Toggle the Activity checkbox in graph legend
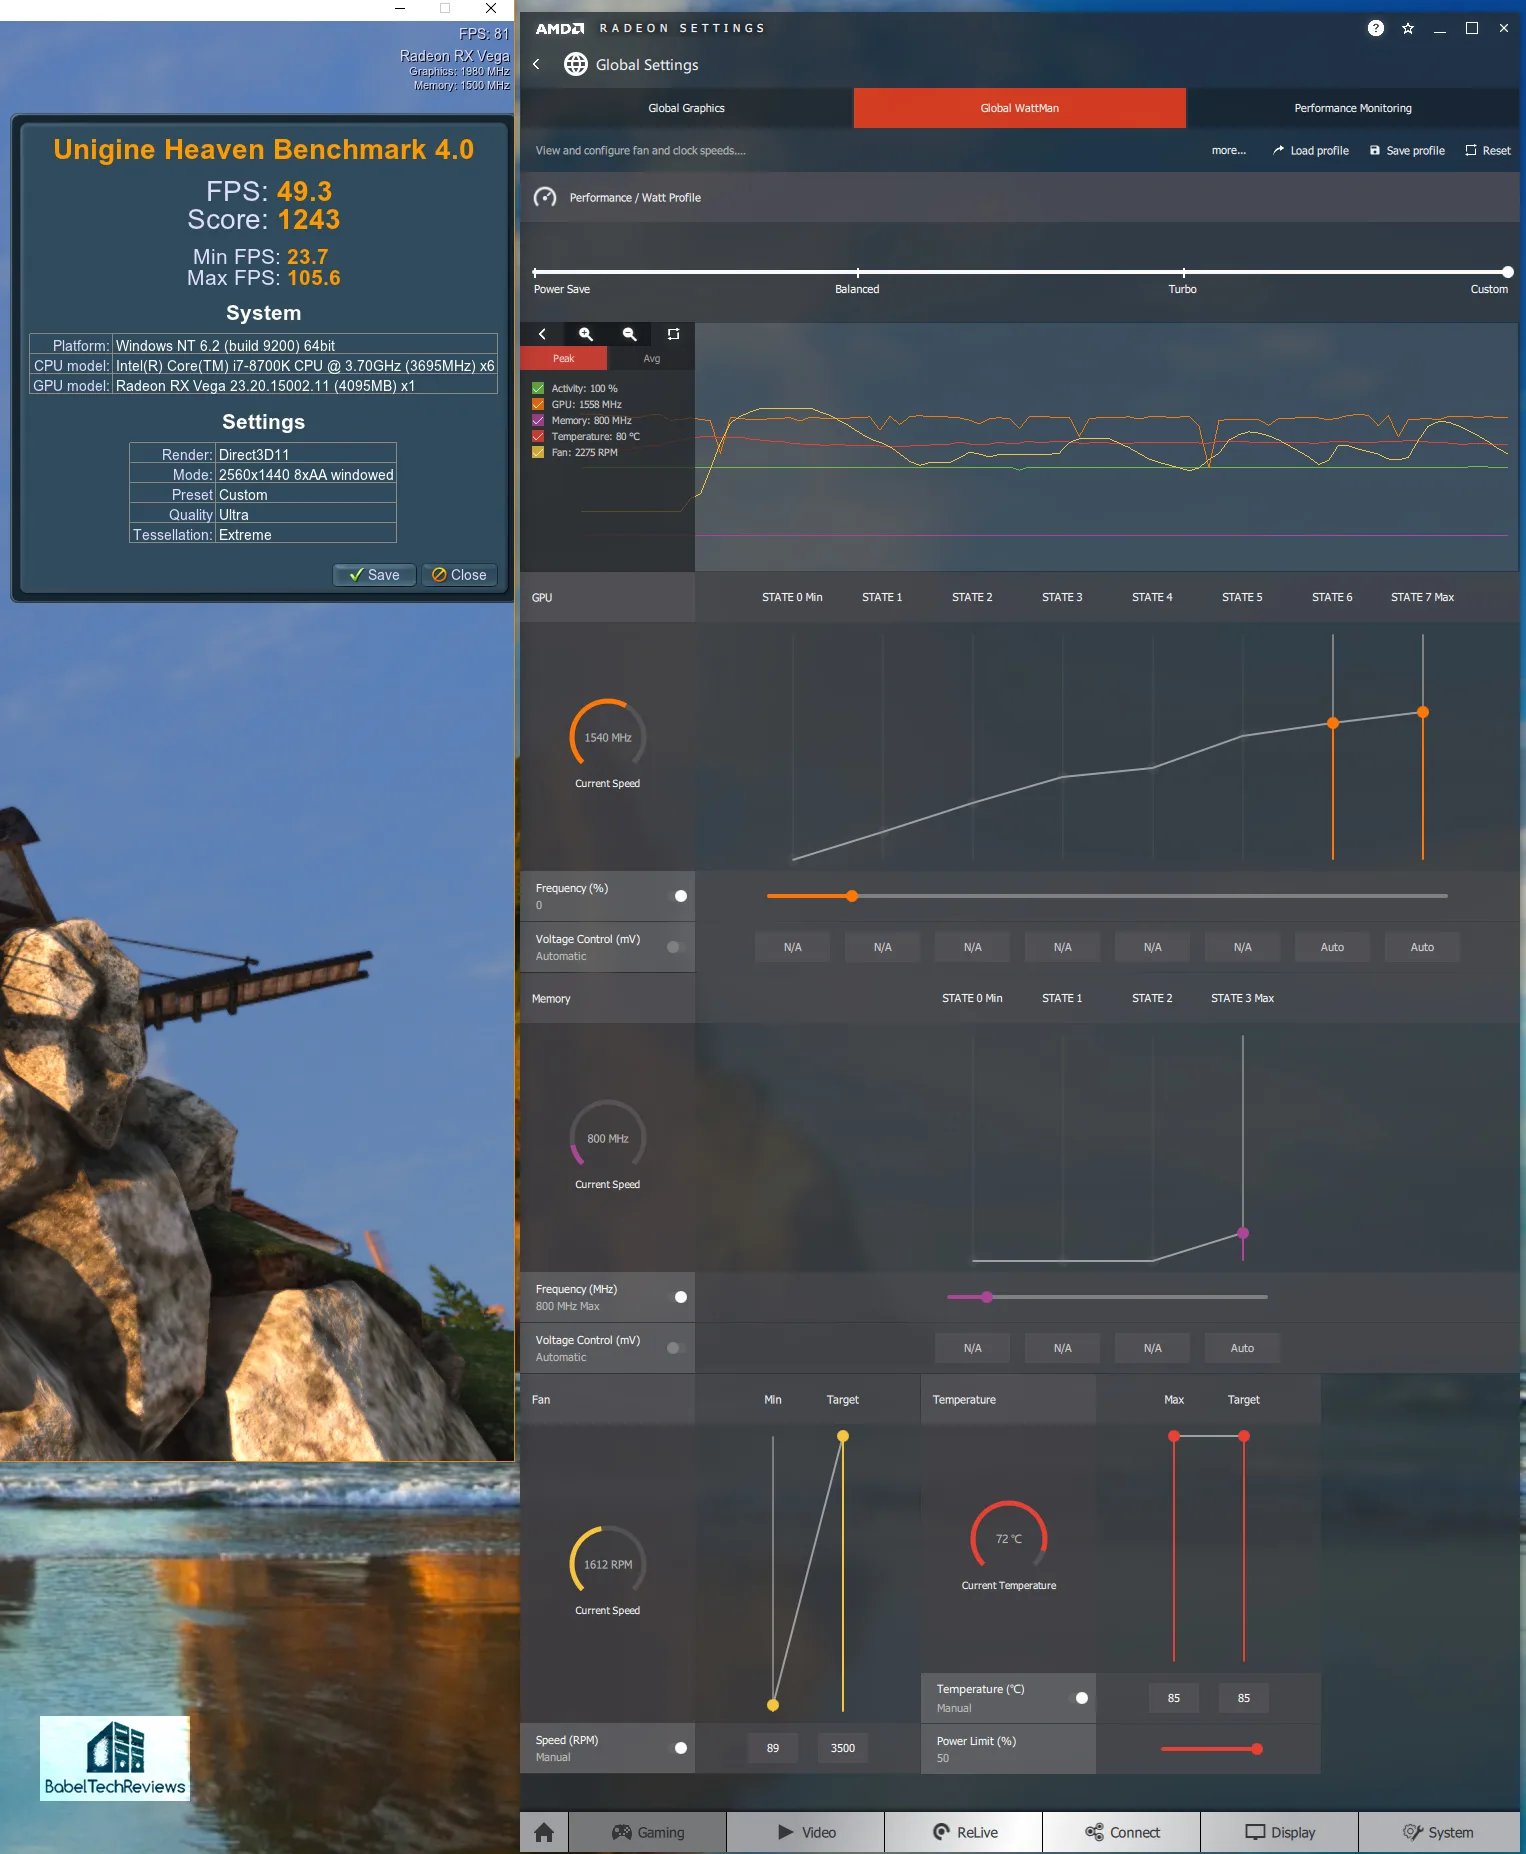1526x1854 pixels. point(538,388)
